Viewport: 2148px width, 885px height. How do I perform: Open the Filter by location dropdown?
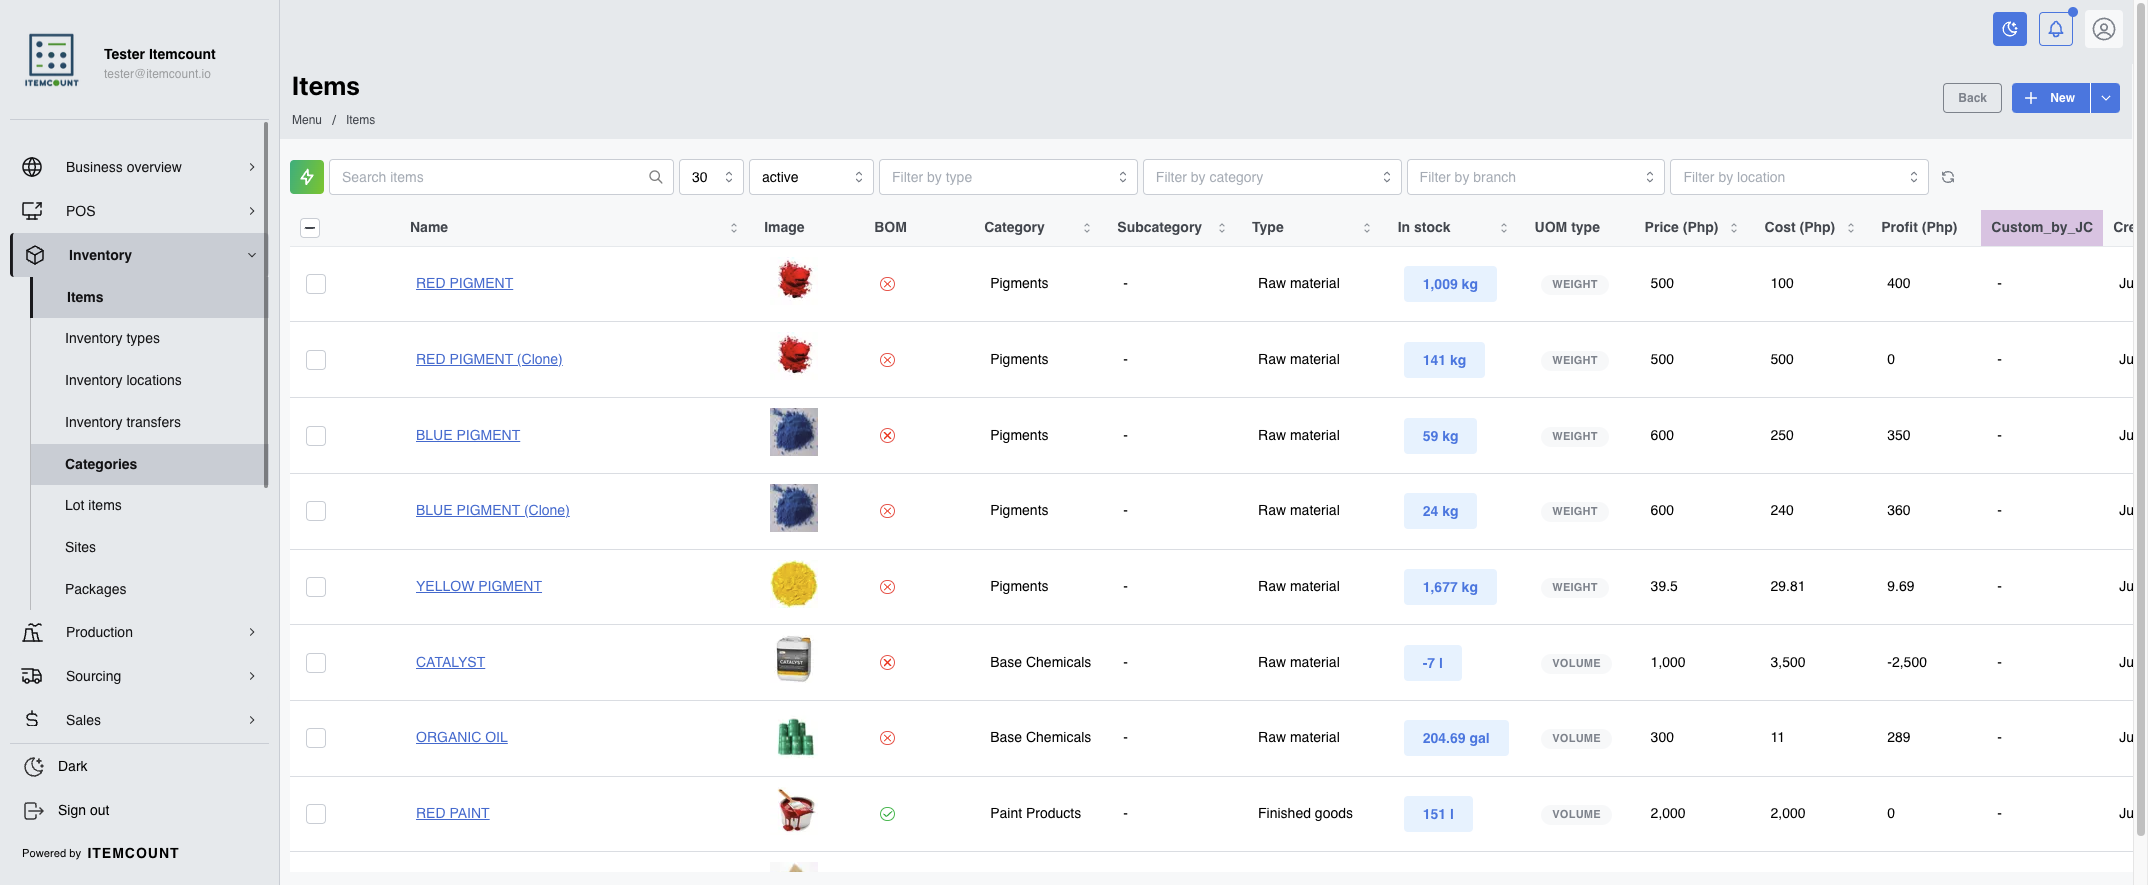pyautogui.click(x=1799, y=177)
